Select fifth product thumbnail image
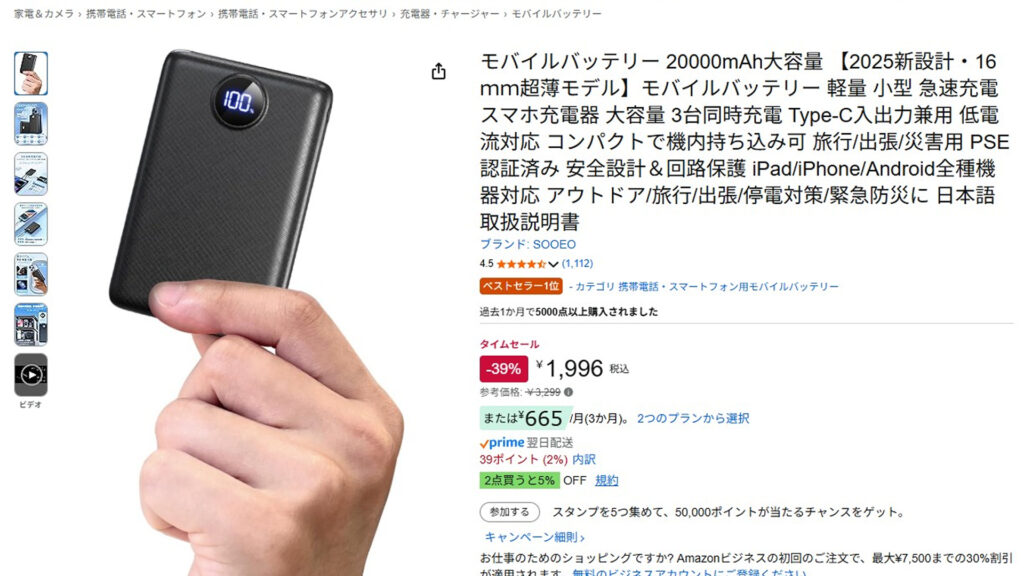 31,274
